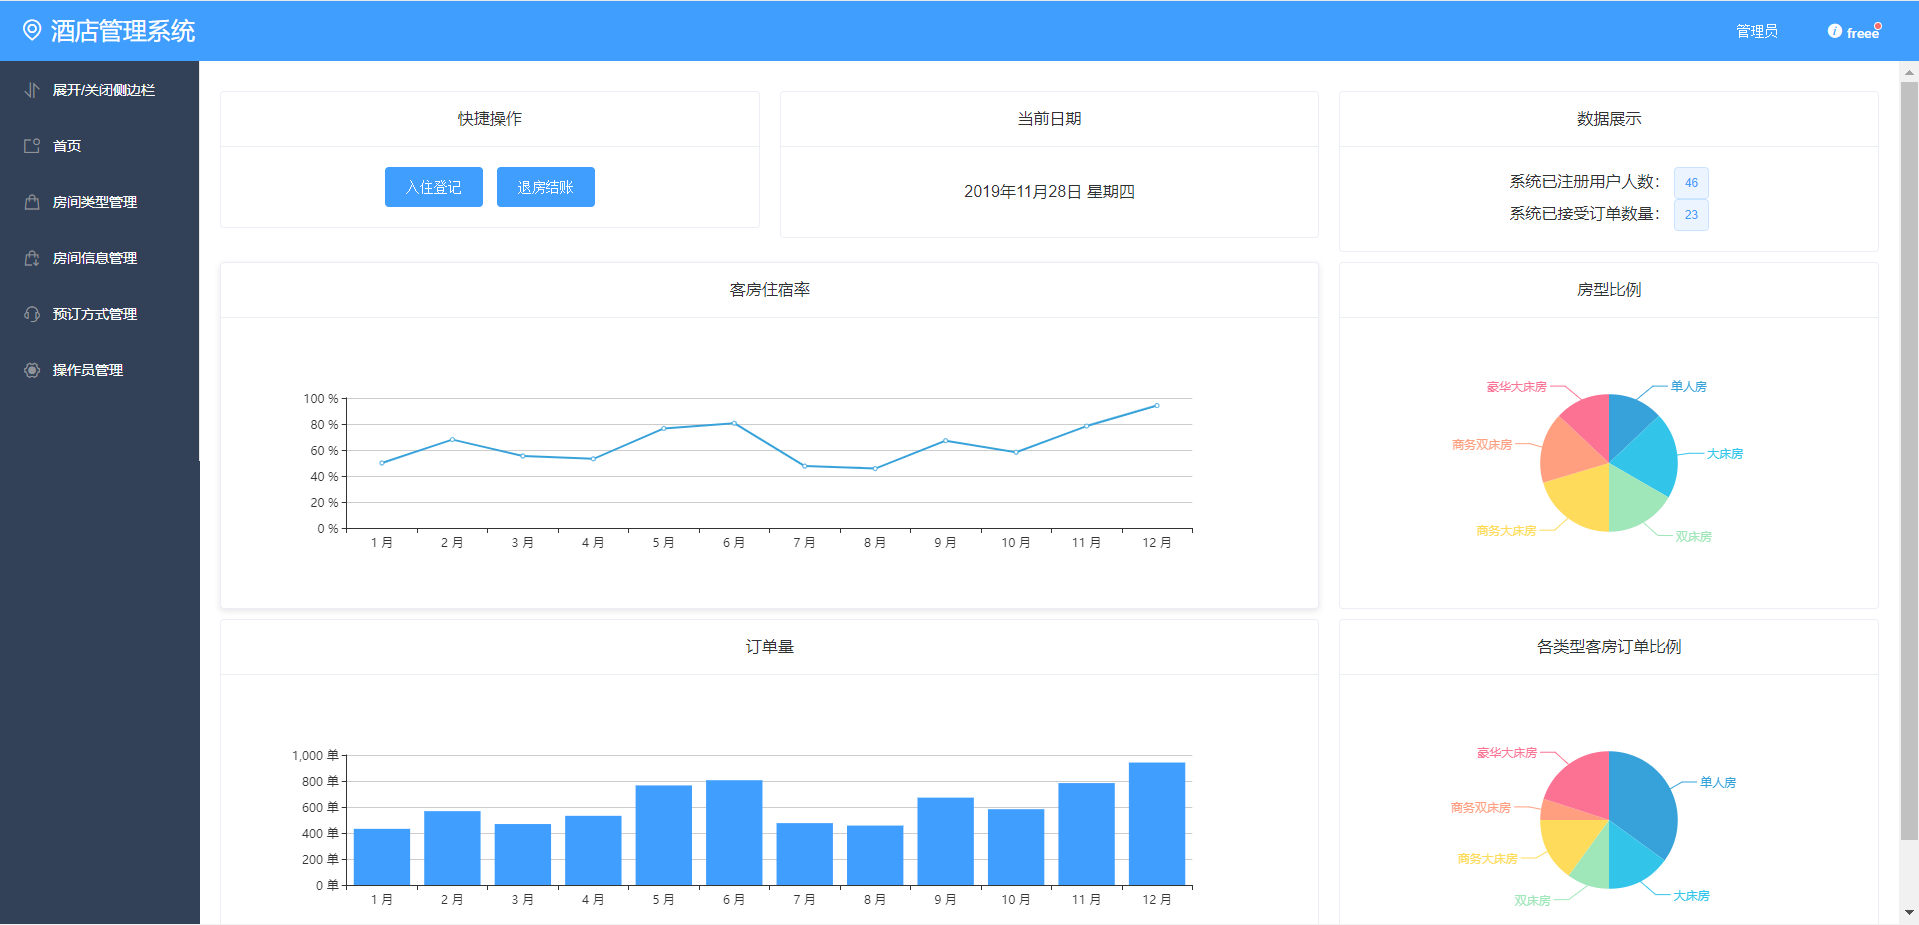This screenshot has height=925, width=1919.
Task: Click the room info management icon
Action: (x=32, y=258)
